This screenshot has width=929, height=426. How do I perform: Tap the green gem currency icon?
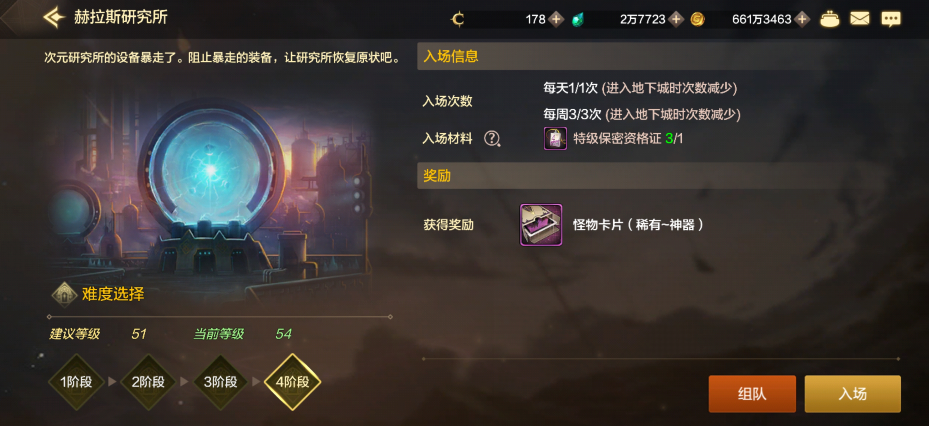point(578,20)
